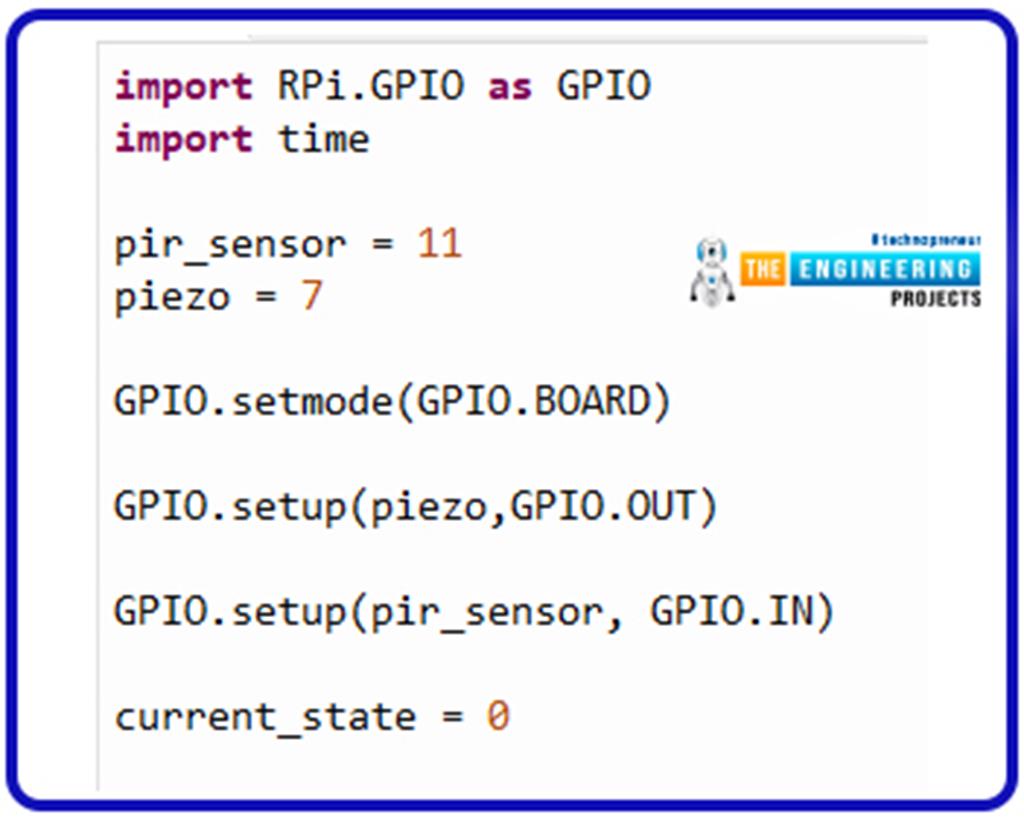Click the GPIO.setmode(GPIO.BOARD) line

click(393, 401)
